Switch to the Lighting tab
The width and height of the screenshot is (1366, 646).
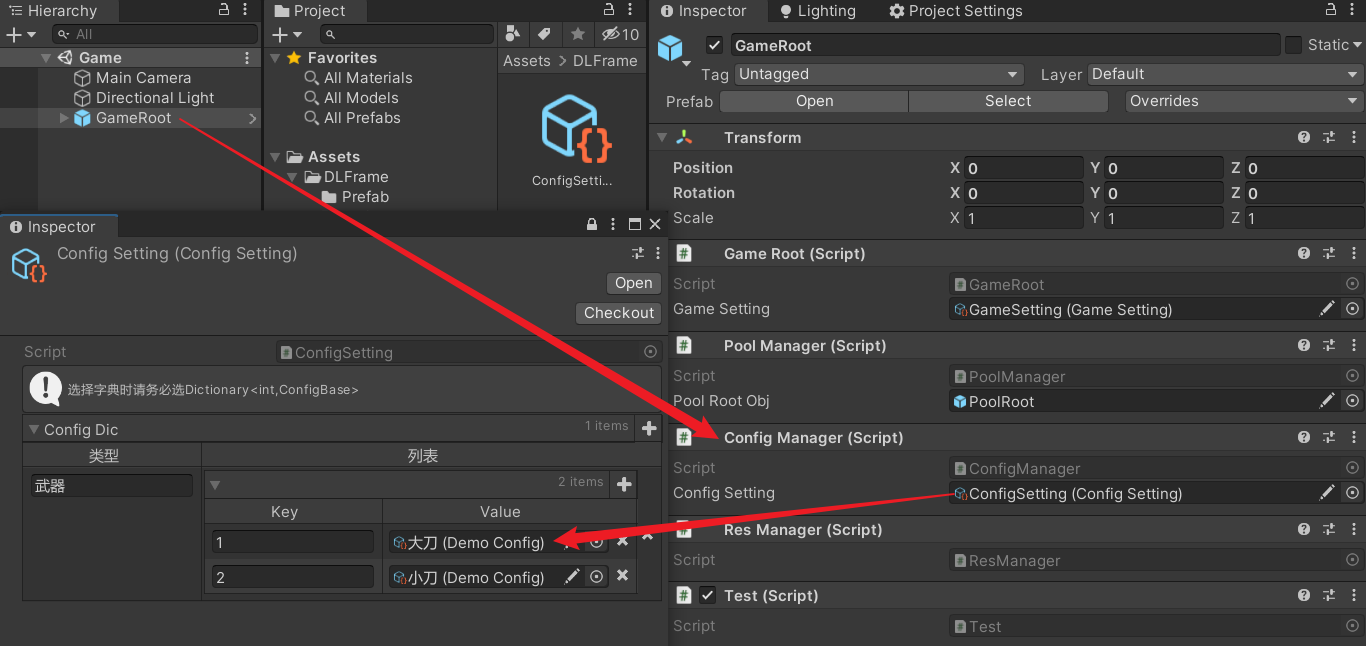pyautogui.click(x=816, y=11)
